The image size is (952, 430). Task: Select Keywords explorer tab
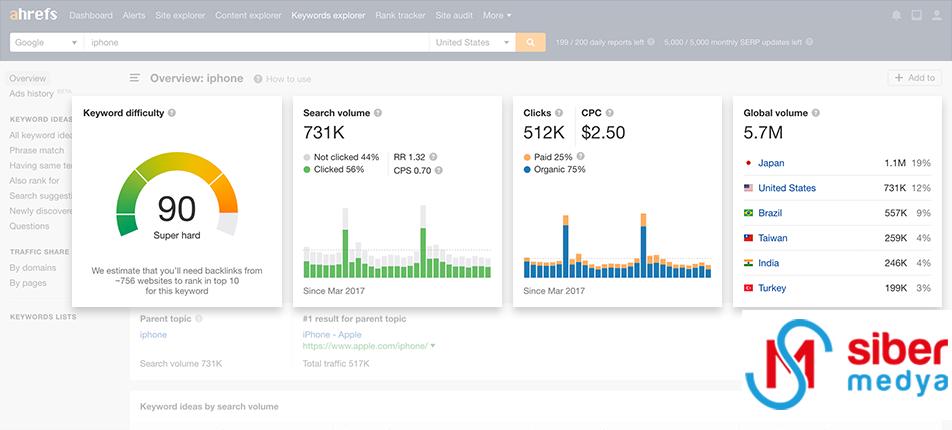tap(328, 15)
